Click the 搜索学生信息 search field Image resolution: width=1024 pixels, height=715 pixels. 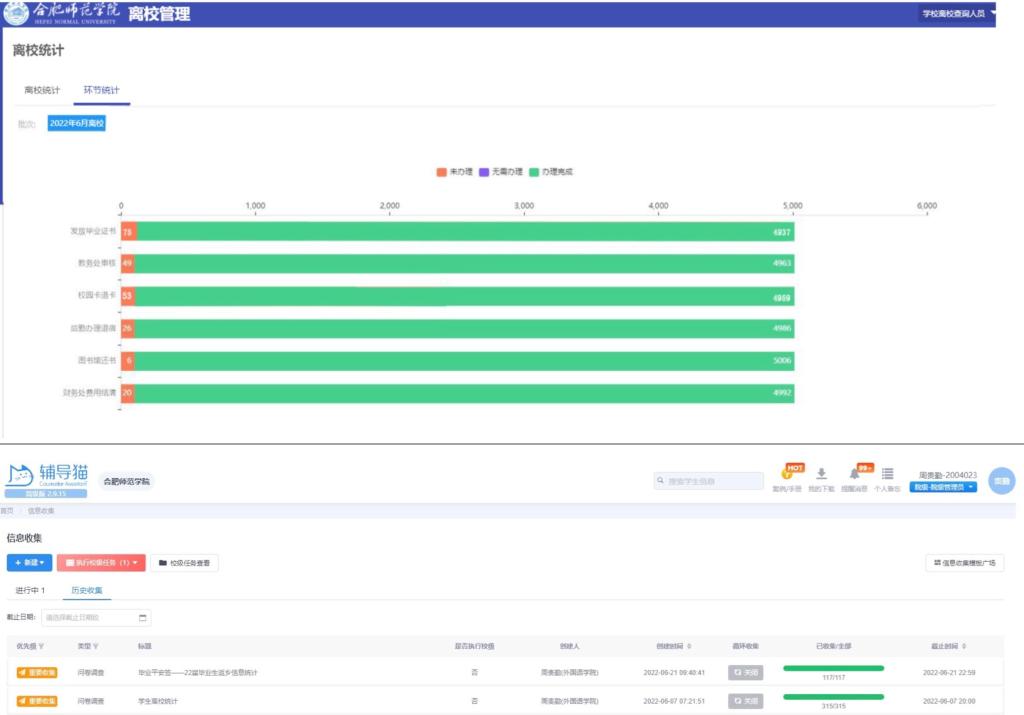pyautogui.click(x=709, y=481)
